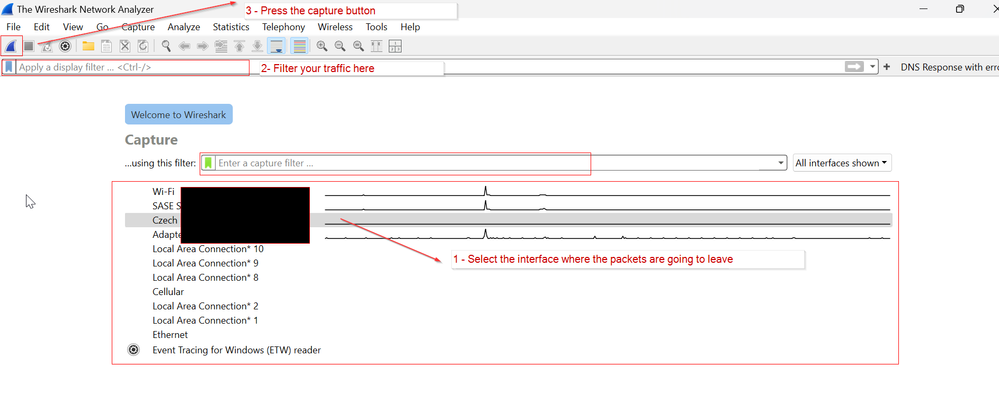Restart the current capture
The image size is (999, 410).
click(47, 46)
